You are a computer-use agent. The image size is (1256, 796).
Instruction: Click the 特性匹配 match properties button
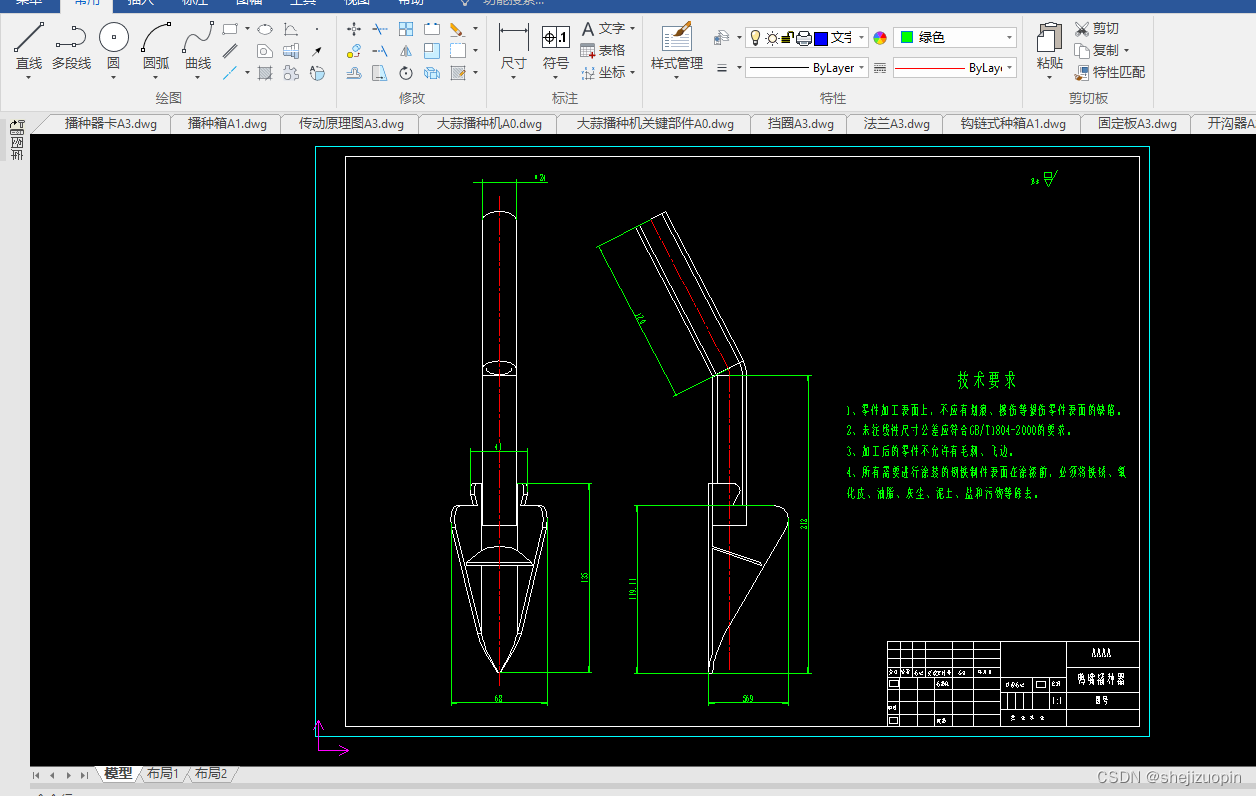pos(1110,72)
